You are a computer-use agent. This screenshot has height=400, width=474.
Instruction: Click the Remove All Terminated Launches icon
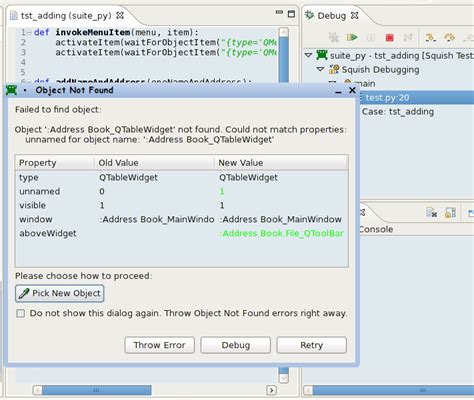333,37
